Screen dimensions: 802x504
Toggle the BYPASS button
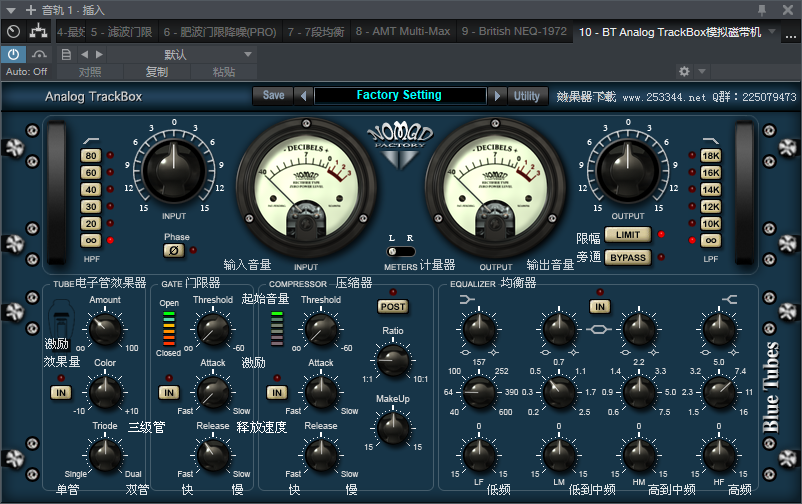point(628,258)
